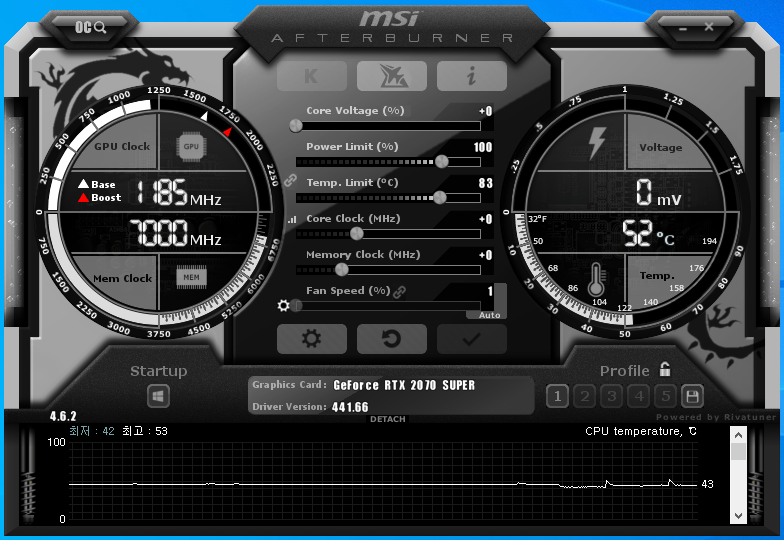Click the Core Clock +0 value field

click(485, 219)
